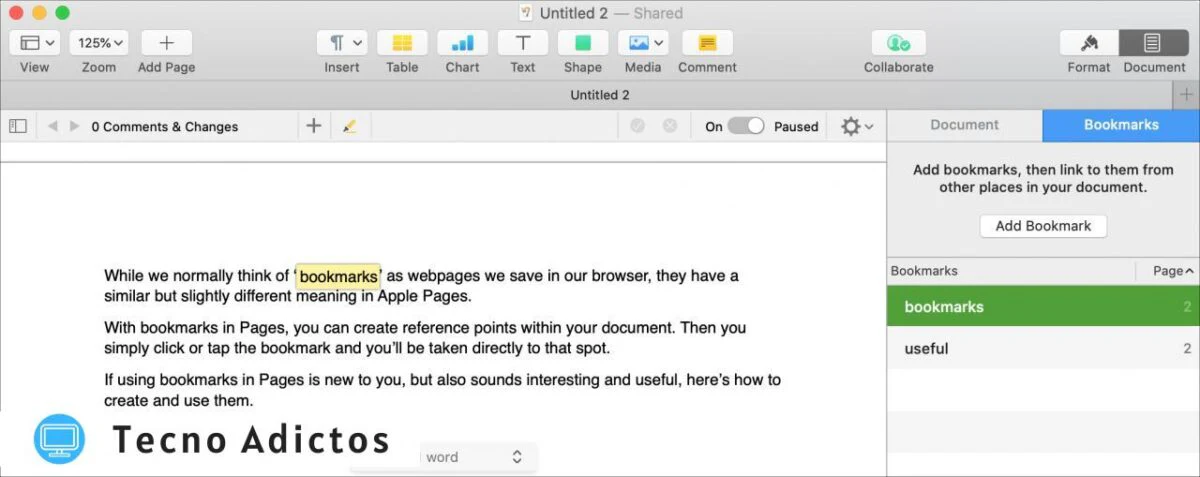Screen dimensions: 1200x477
Task: Click the highlighted word bookmarks in document
Action: click(x=338, y=276)
